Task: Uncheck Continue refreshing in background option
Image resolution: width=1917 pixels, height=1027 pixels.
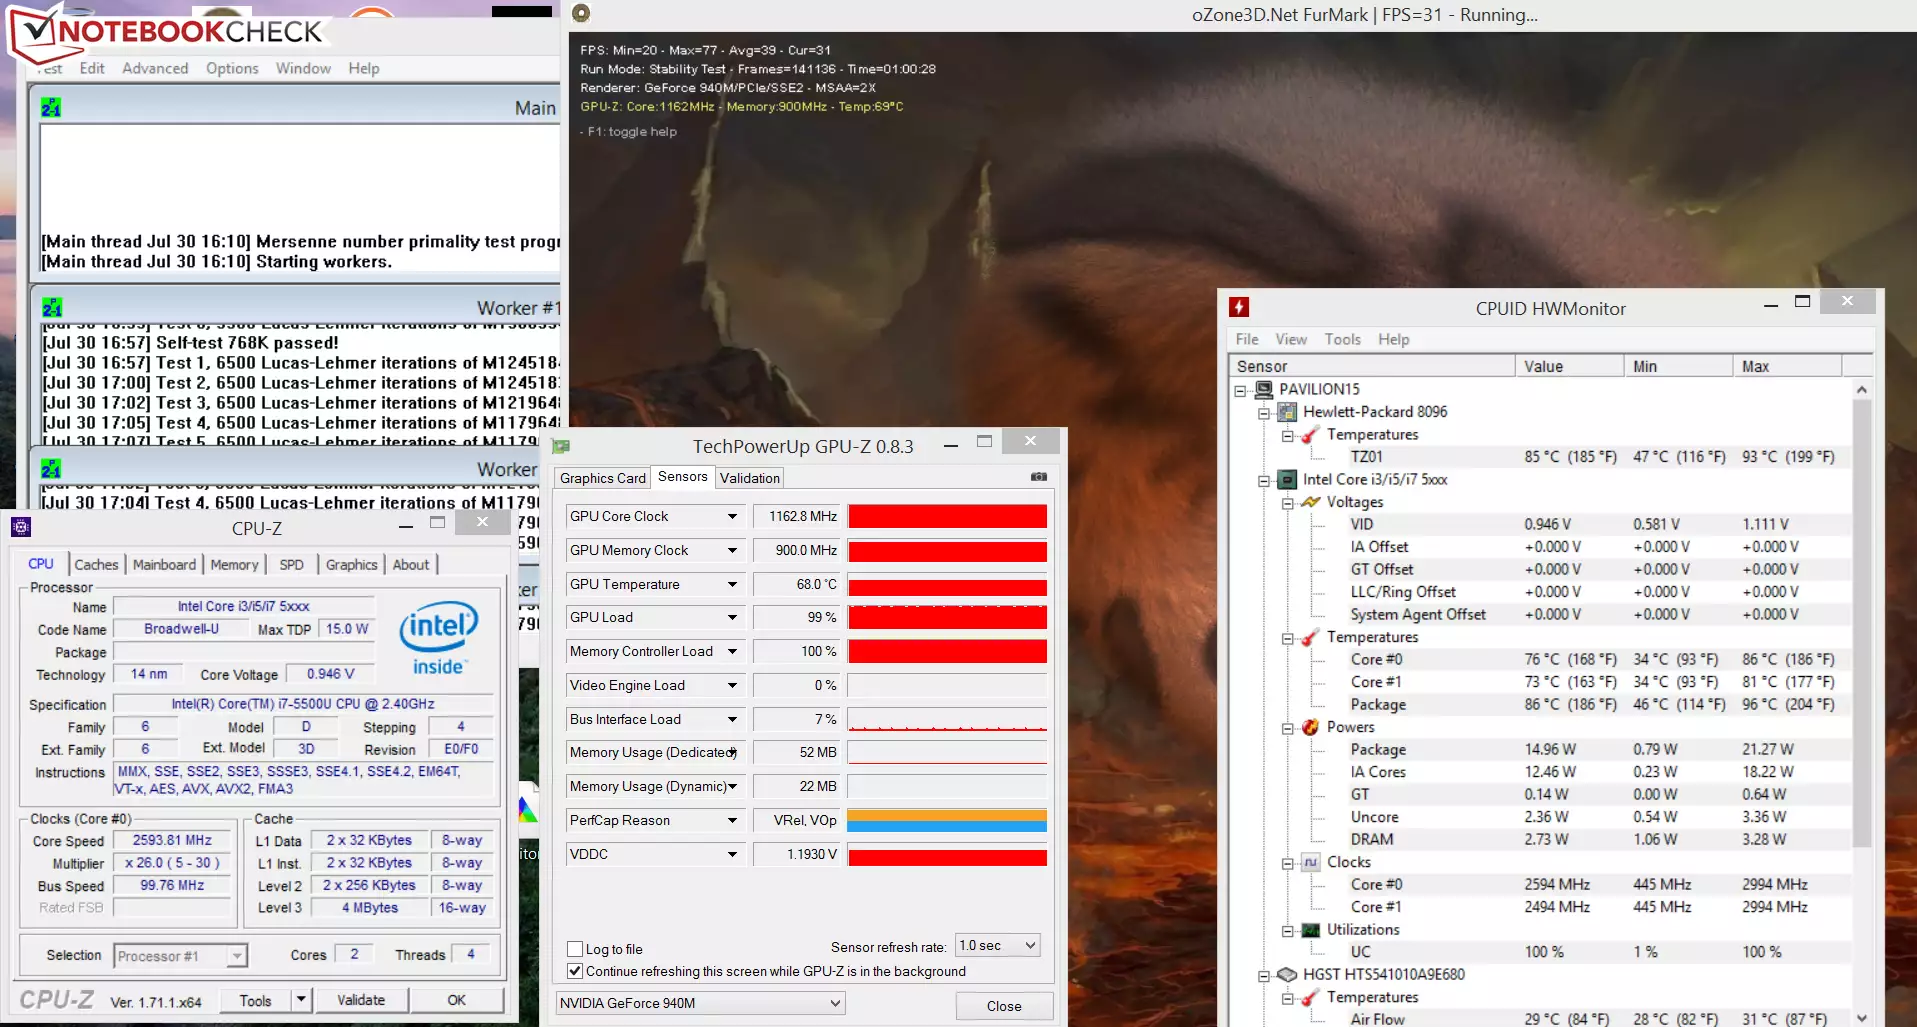Action: pyautogui.click(x=575, y=971)
